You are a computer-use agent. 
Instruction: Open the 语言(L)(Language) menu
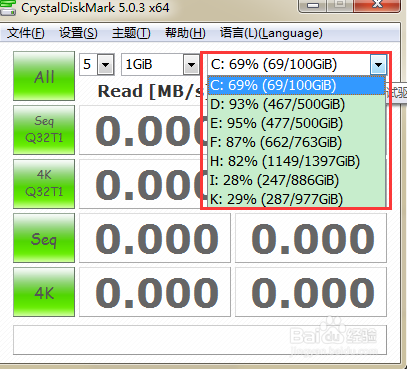coord(271,33)
